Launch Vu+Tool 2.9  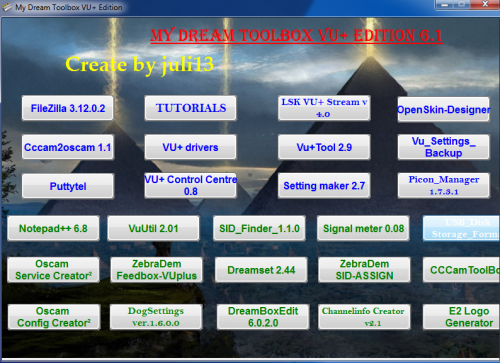[324, 147]
